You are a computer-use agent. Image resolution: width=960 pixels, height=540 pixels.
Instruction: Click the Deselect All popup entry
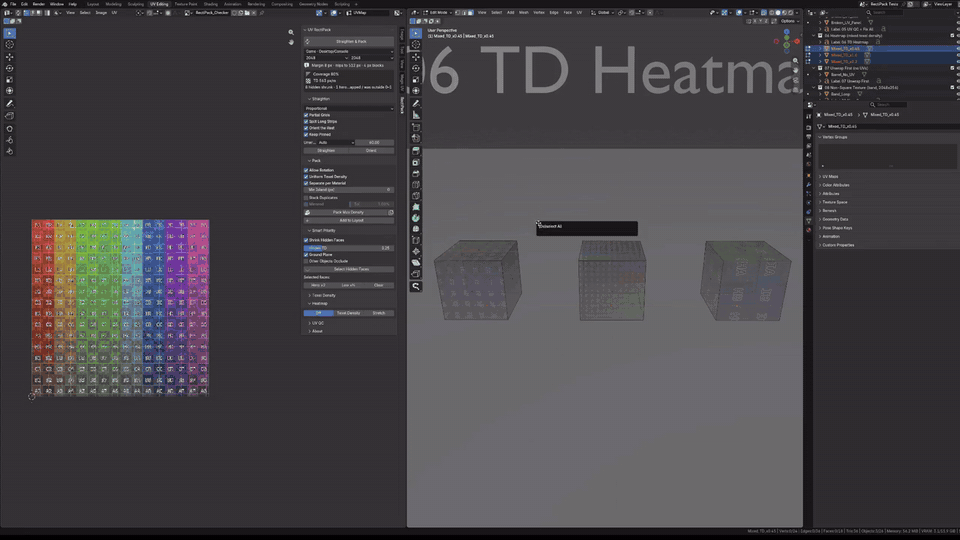pyautogui.click(x=587, y=227)
